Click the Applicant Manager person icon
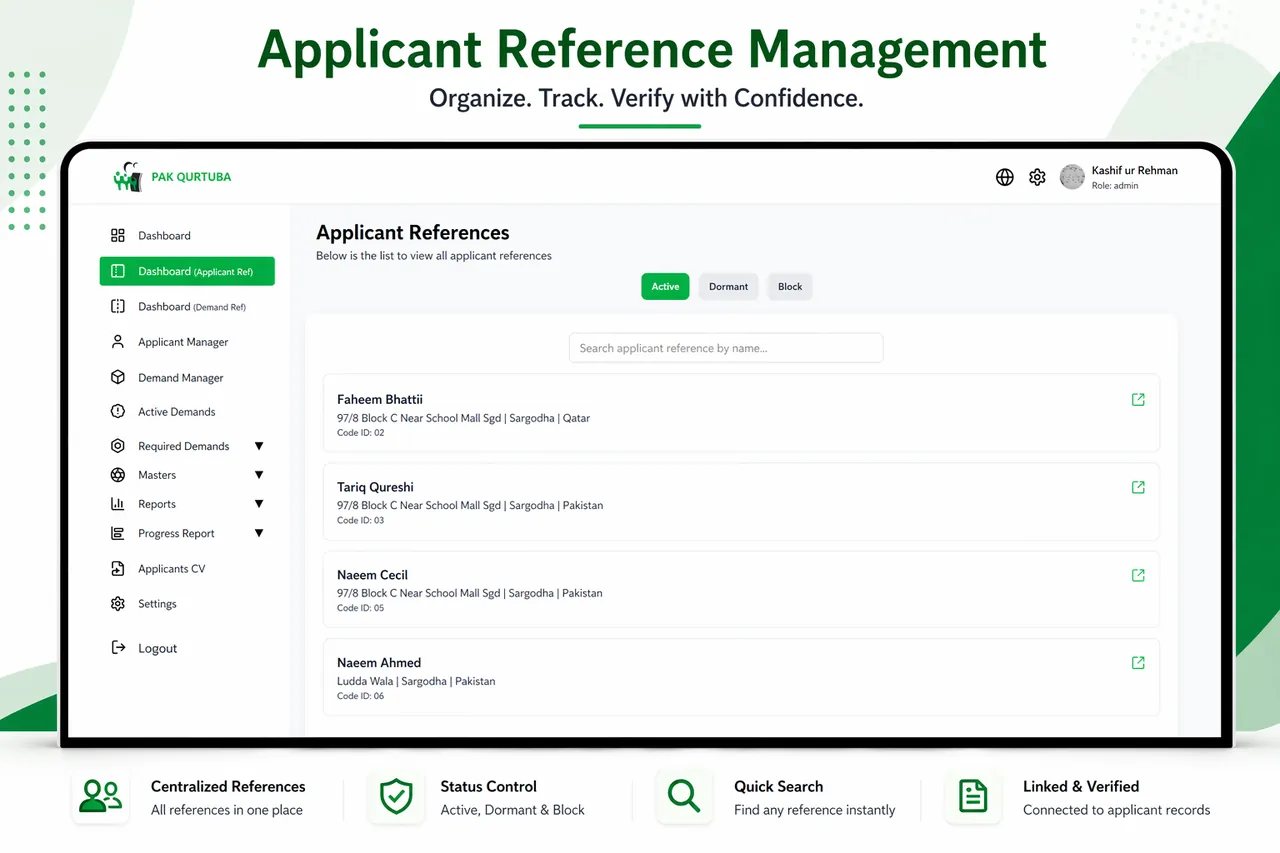Screen dimensions: 1280x853 (x=118, y=342)
